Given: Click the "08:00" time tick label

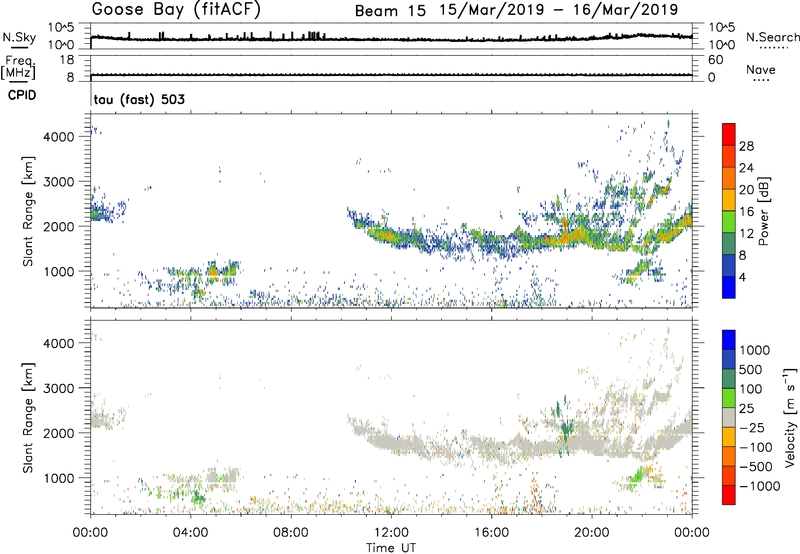Looking at the screenshot, I should (x=291, y=533).
